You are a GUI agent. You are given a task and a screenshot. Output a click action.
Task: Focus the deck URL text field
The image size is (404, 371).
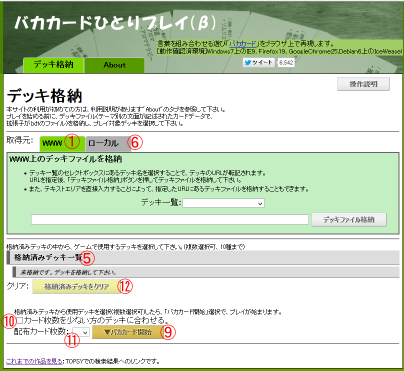pos(170,219)
